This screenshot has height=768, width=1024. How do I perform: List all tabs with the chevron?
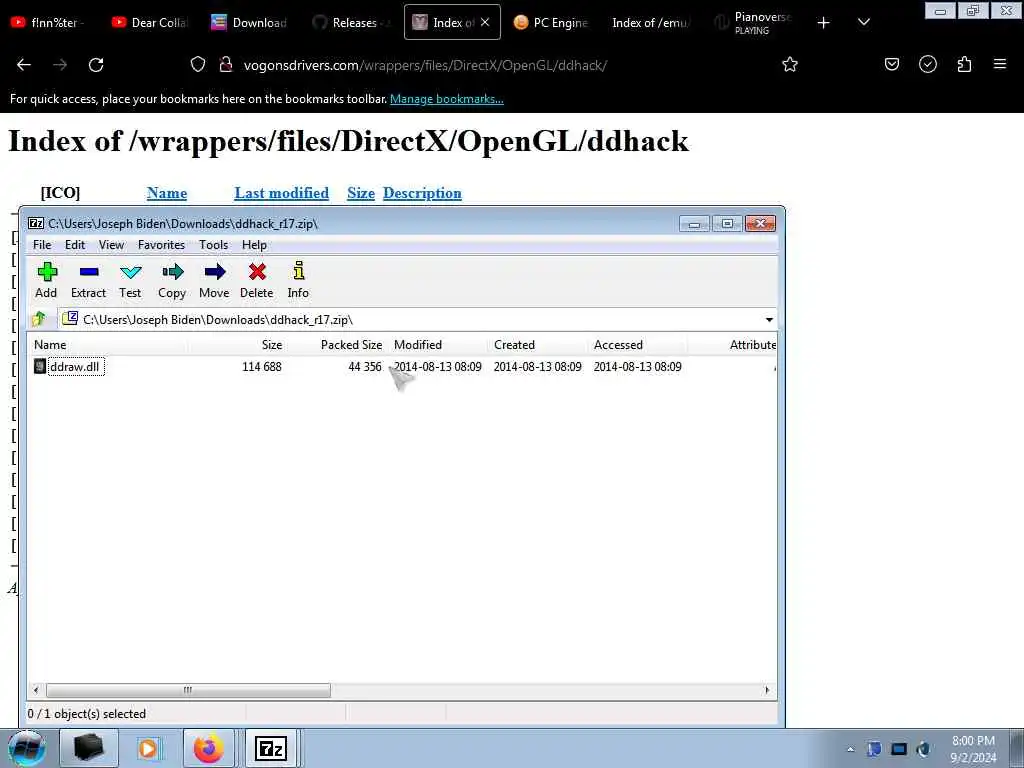864,22
